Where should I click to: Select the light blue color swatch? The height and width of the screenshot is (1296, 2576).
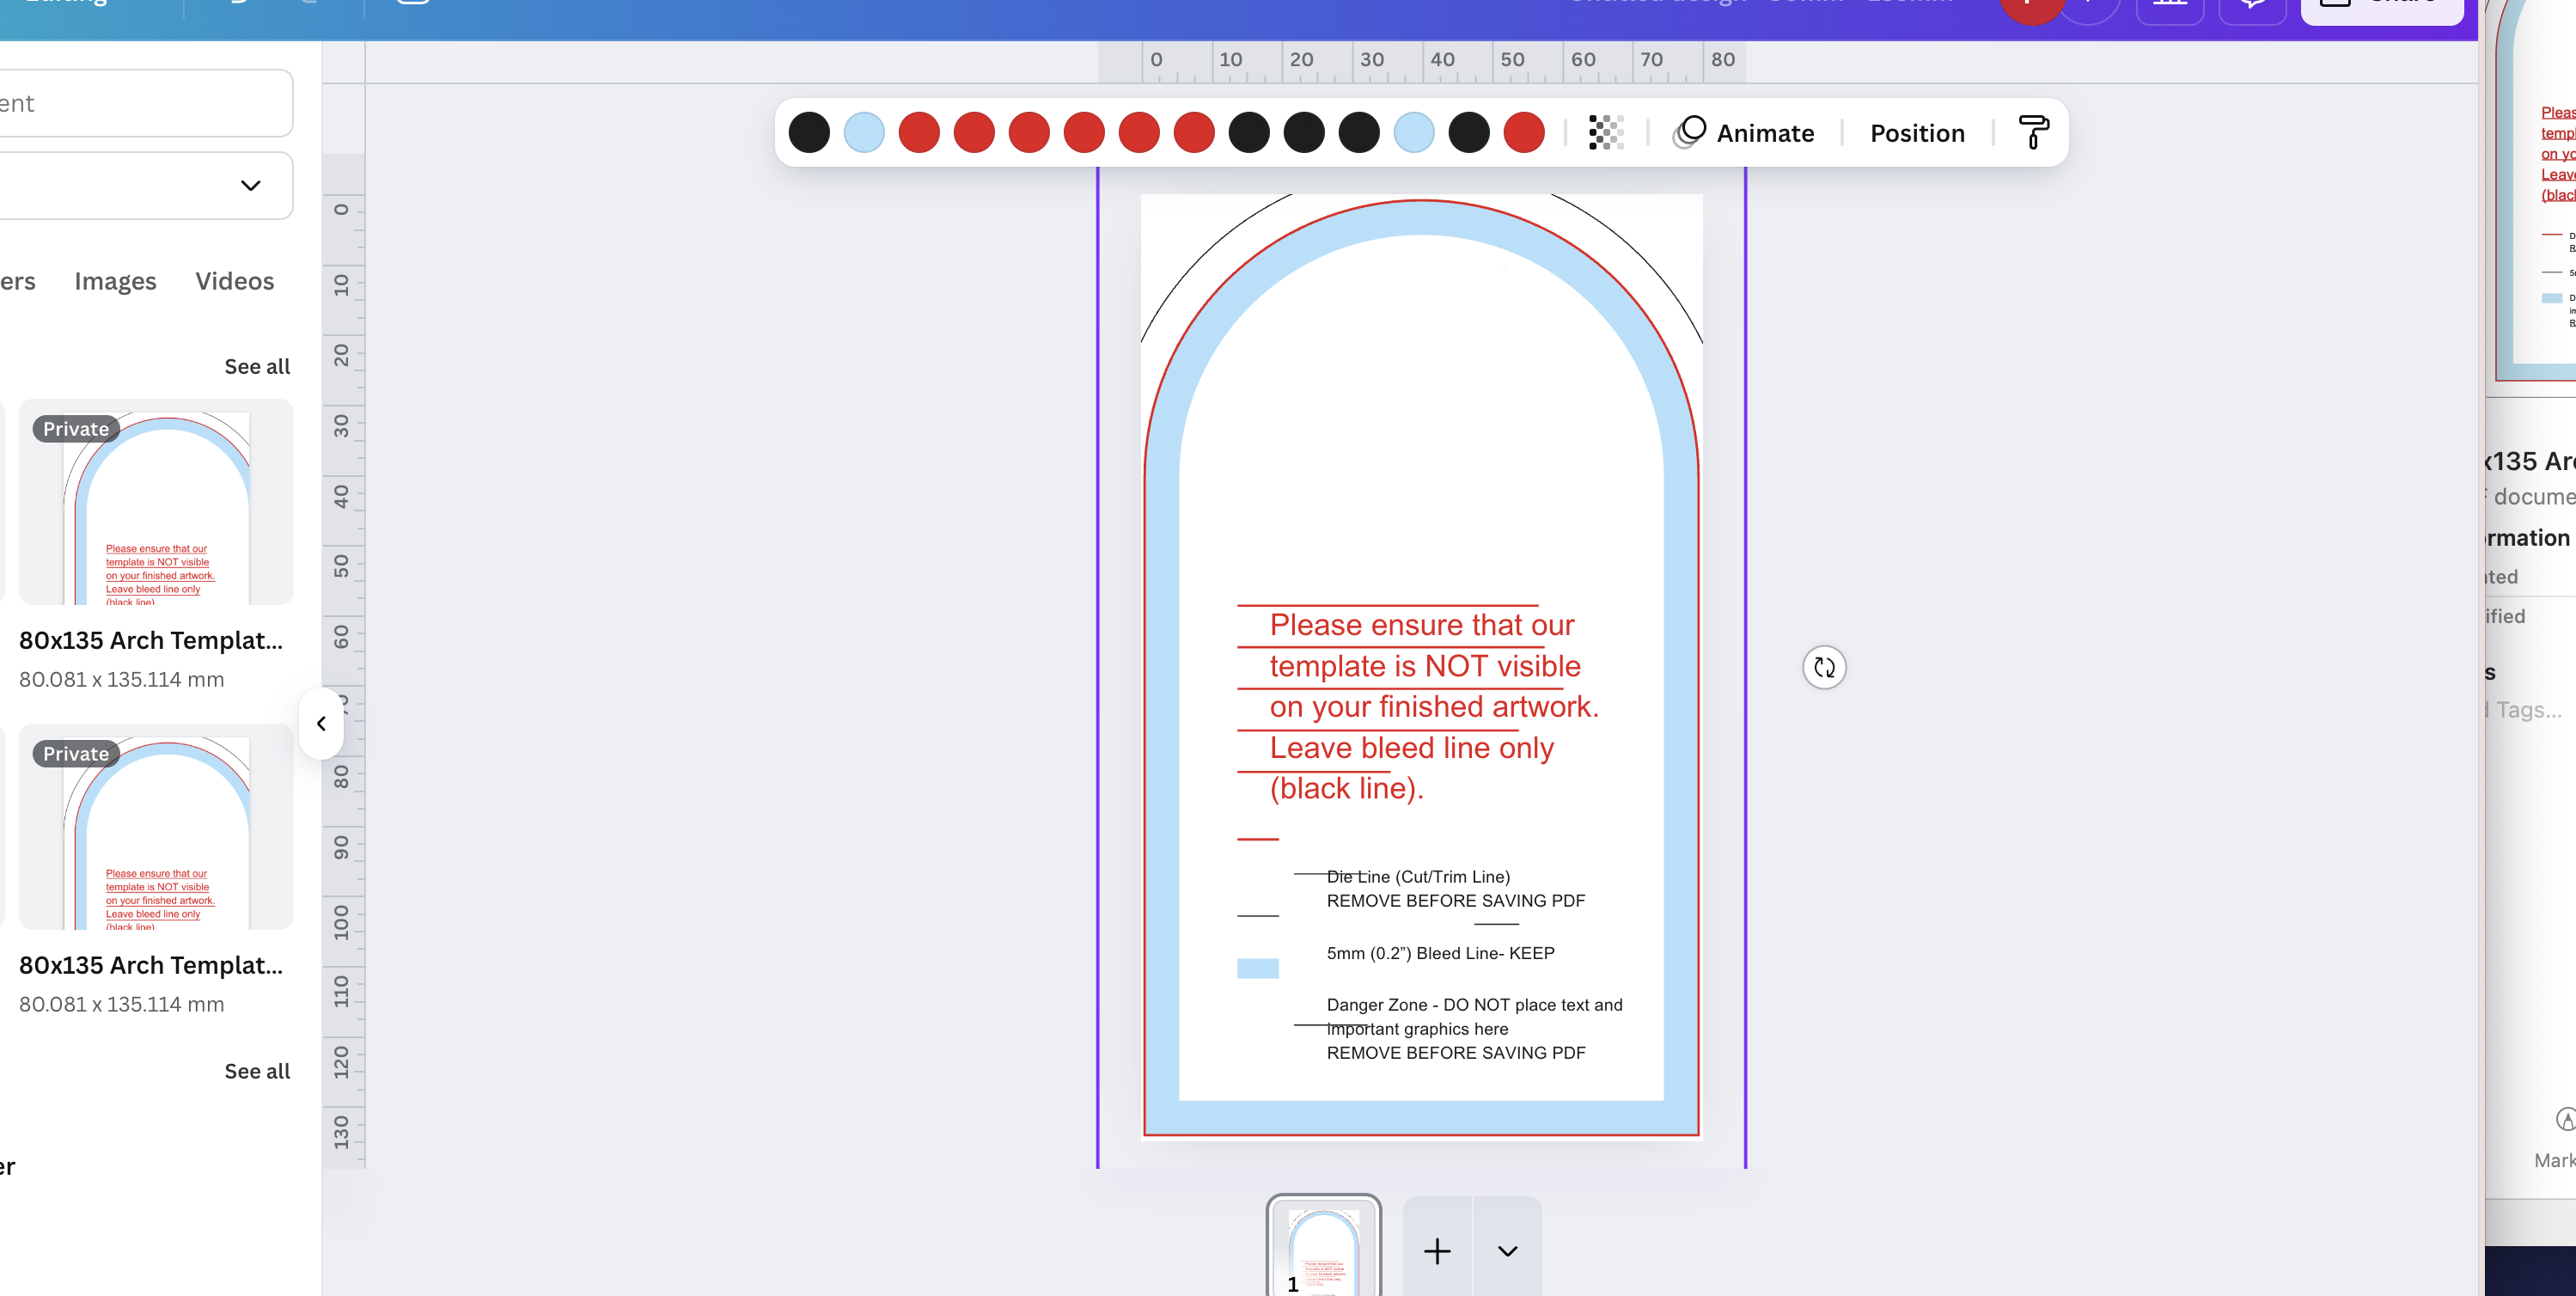pos(863,132)
